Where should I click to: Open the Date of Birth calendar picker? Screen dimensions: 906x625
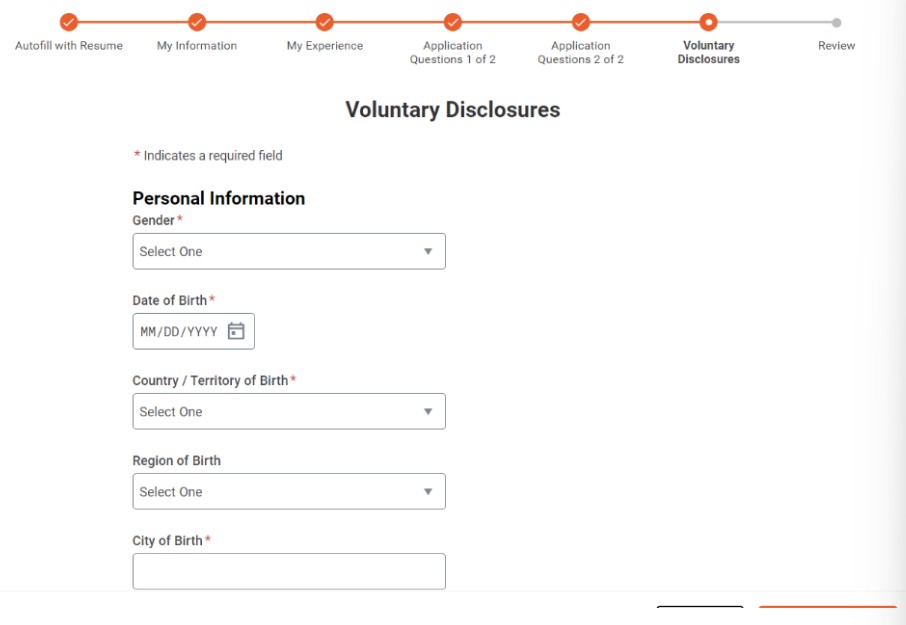[x=236, y=331]
